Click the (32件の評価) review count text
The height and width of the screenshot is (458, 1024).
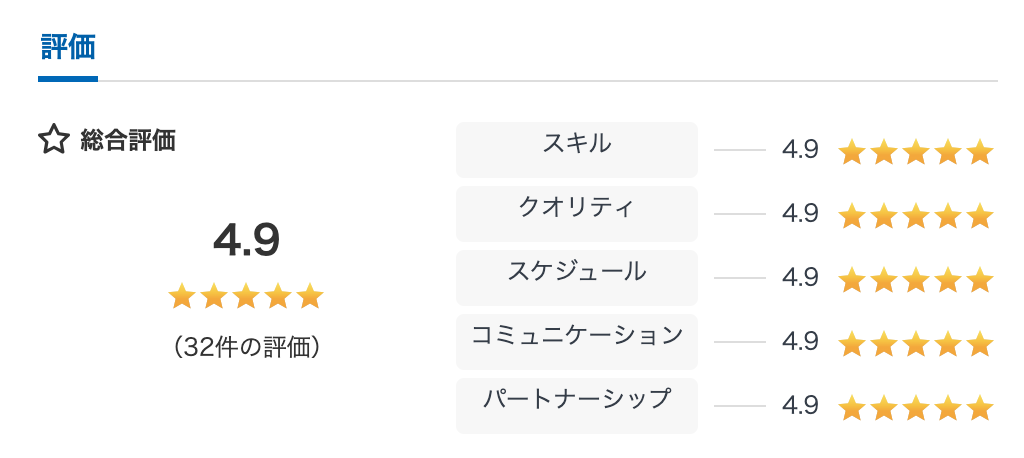(246, 347)
